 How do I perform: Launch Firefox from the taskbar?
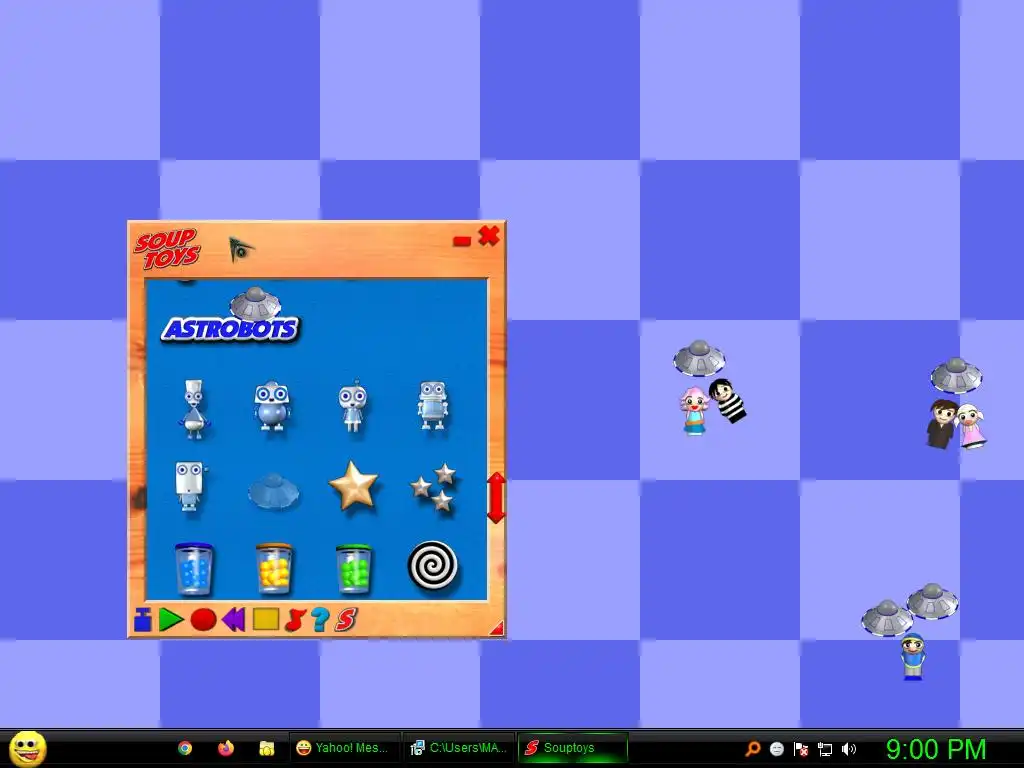tap(226, 748)
